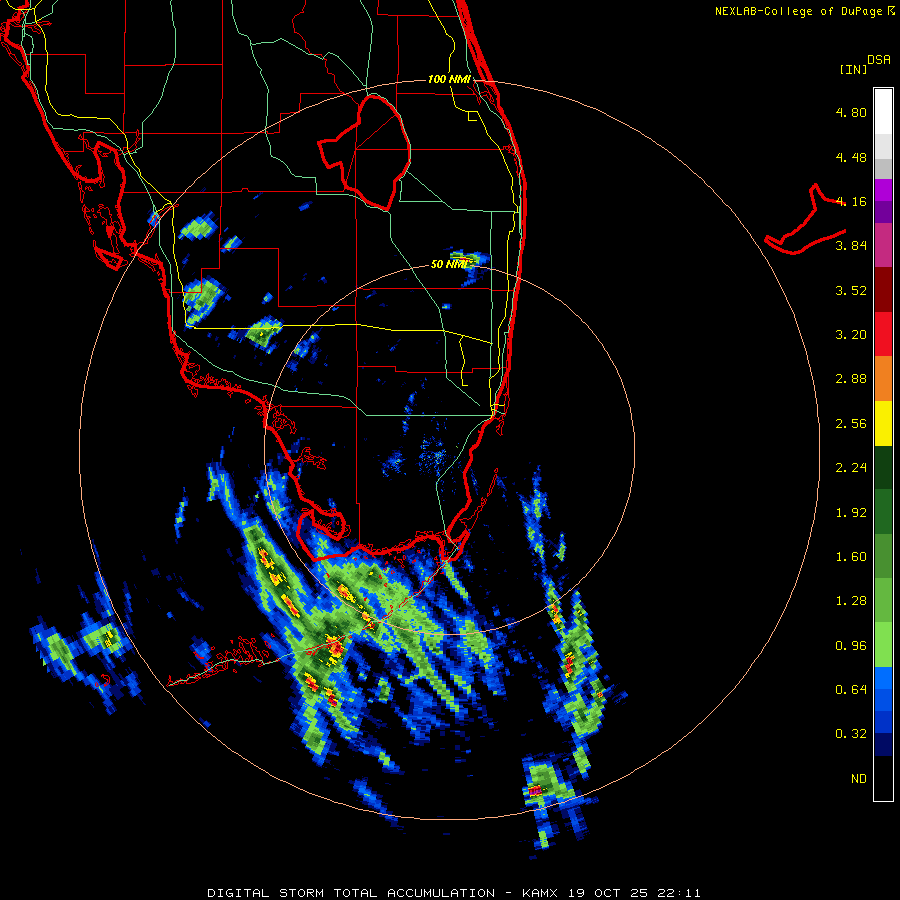Click the 0.64 legend value

tap(851, 690)
